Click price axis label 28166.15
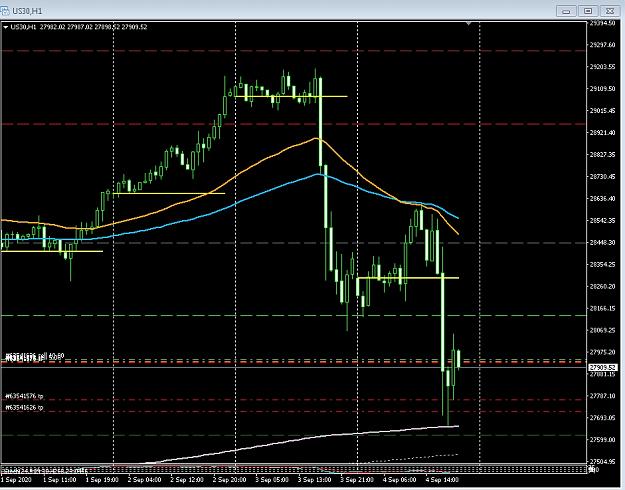The image size is (625, 490). pos(602,308)
